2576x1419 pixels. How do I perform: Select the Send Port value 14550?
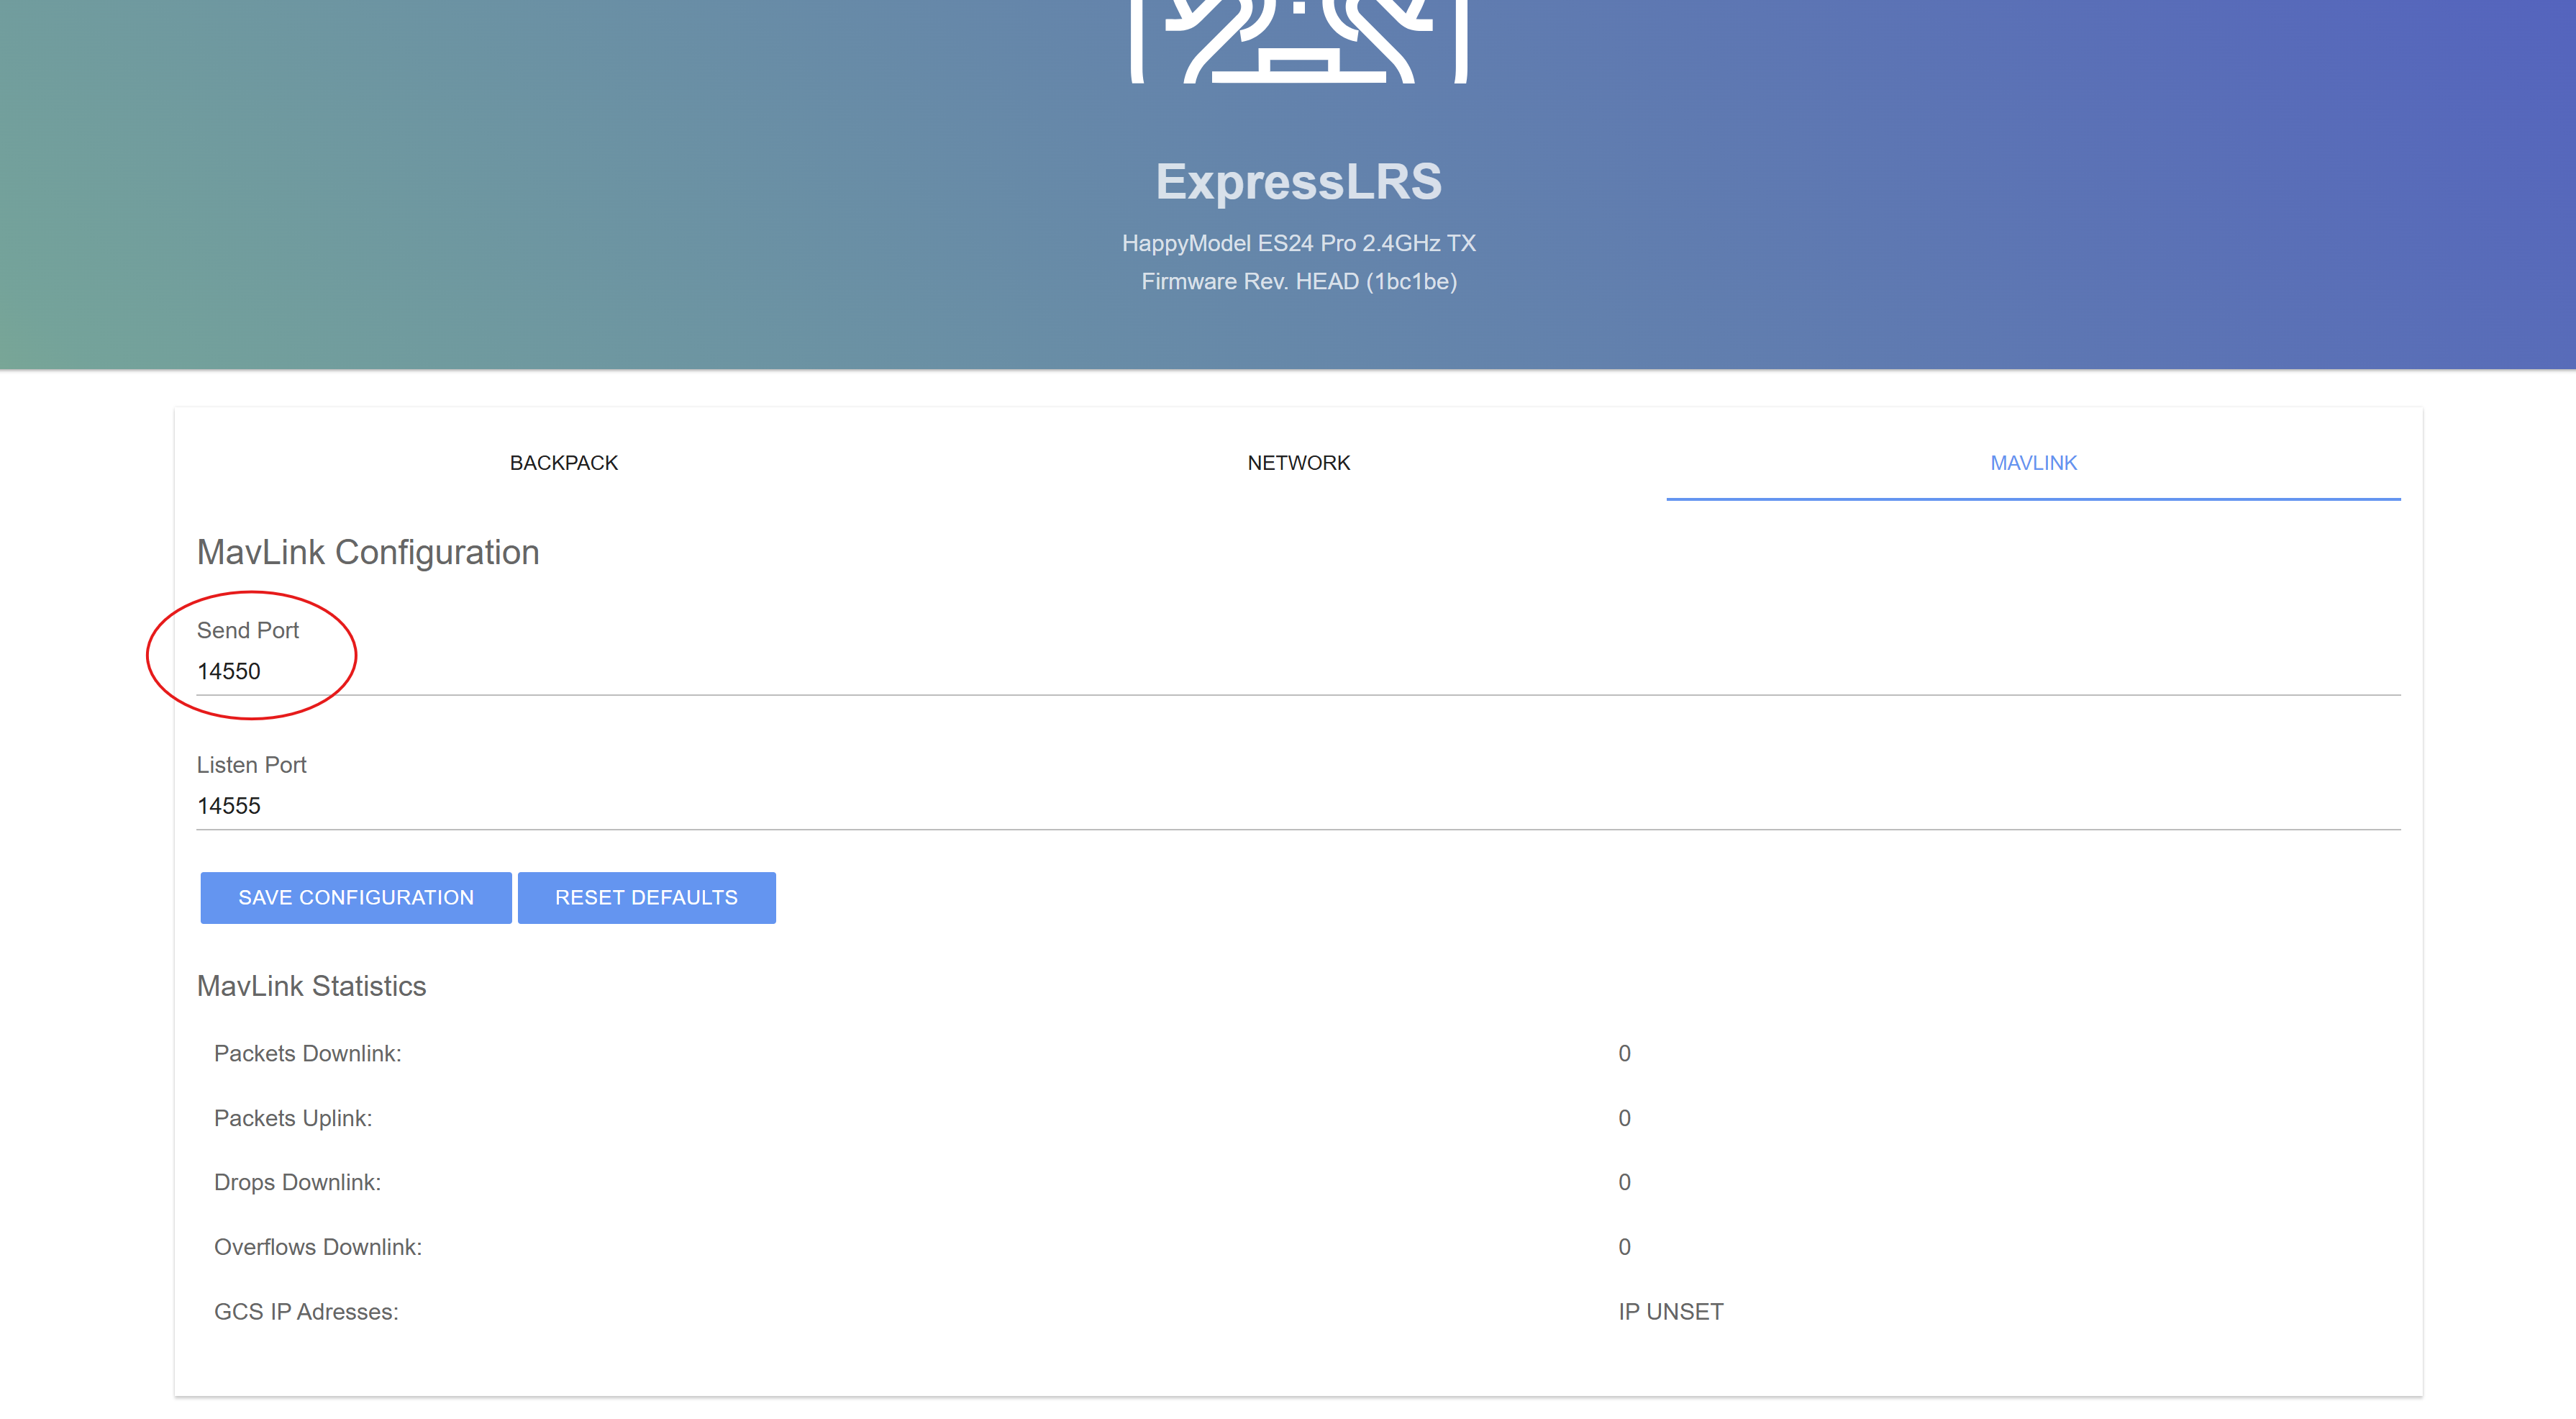(230, 671)
